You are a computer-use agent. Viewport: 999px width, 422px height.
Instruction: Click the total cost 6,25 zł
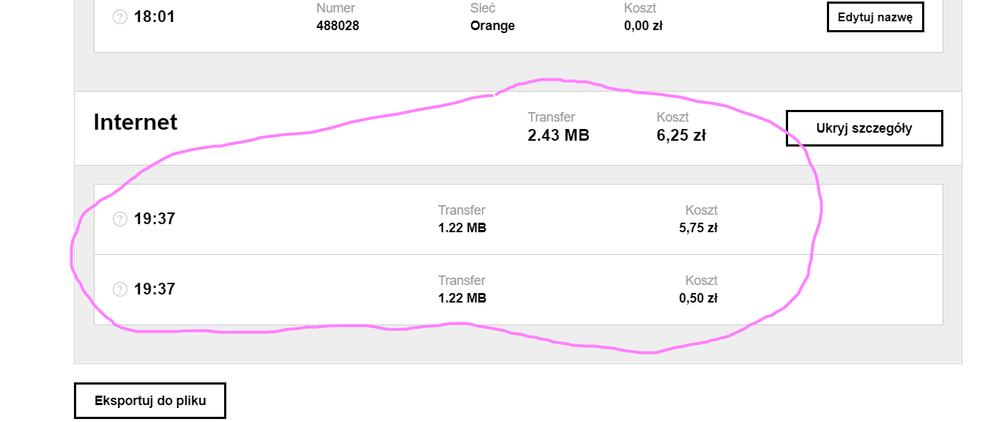[x=680, y=135]
